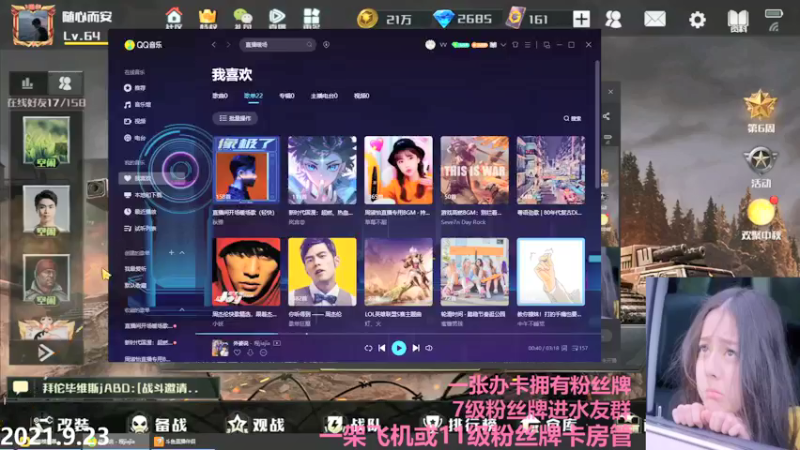Click the QQ Music search box
The height and width of the screenshot is (450, 800).
coord(277,45)
